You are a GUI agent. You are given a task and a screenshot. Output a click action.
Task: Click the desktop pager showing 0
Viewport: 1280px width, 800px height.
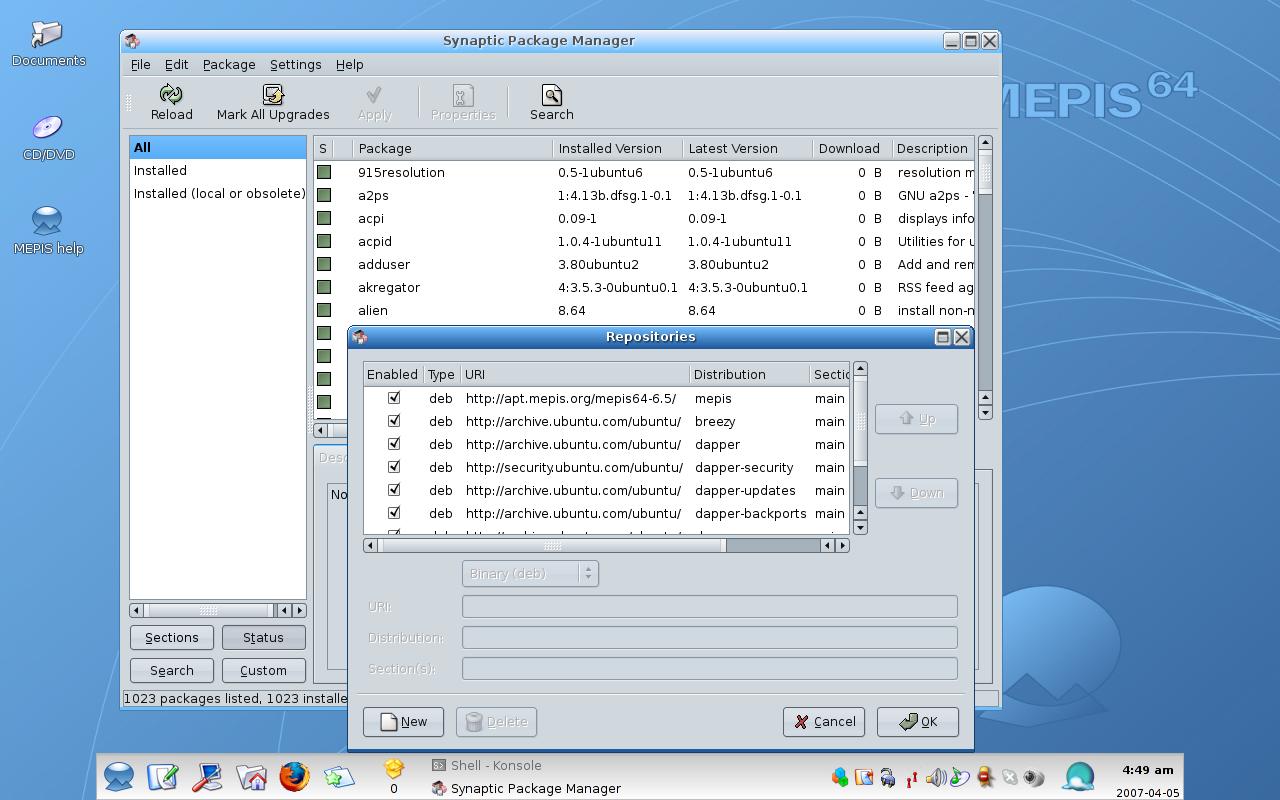pos(393,776)
